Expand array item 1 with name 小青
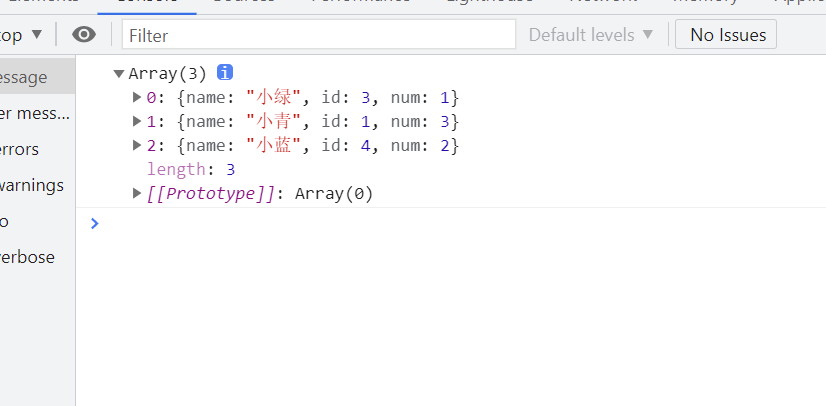Viewport: 826px width, 406px height. click(x=138, y=122)
